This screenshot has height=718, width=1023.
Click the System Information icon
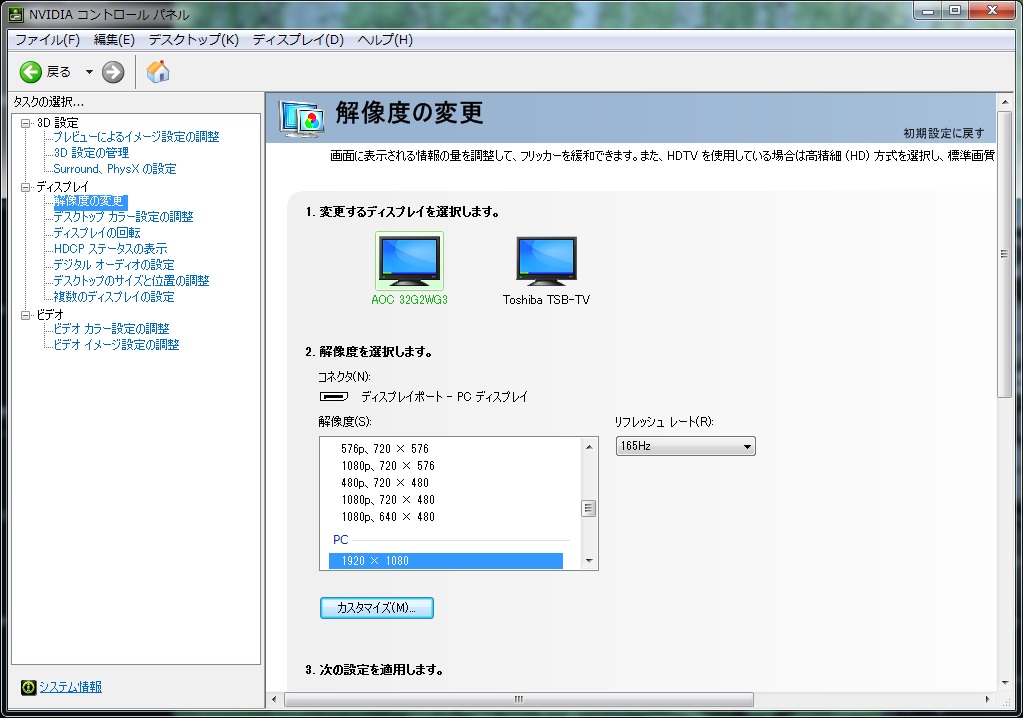click(x=28, y=687)
